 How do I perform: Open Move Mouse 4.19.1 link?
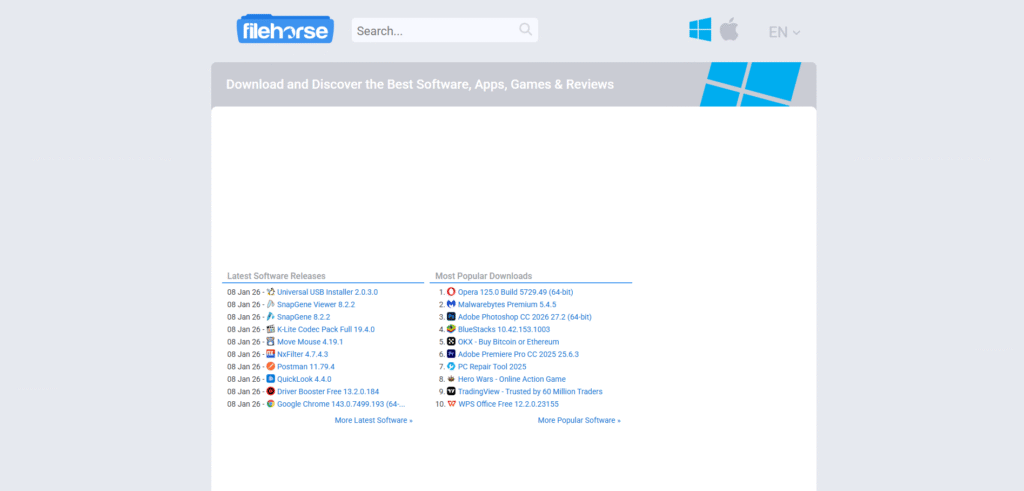[310, 341]
